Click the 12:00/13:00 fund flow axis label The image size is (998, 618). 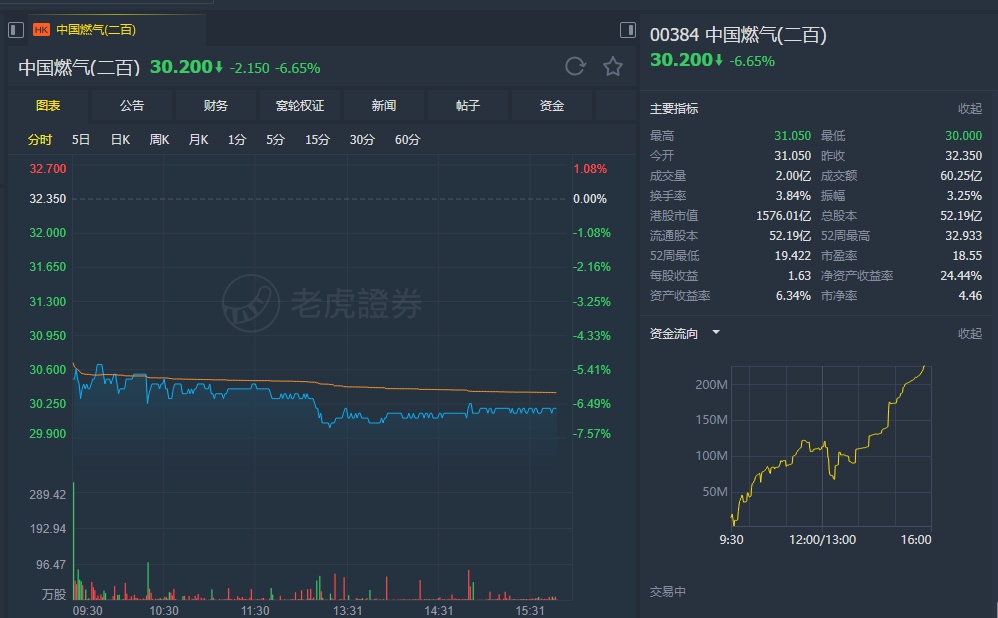[x=822, y=540]
